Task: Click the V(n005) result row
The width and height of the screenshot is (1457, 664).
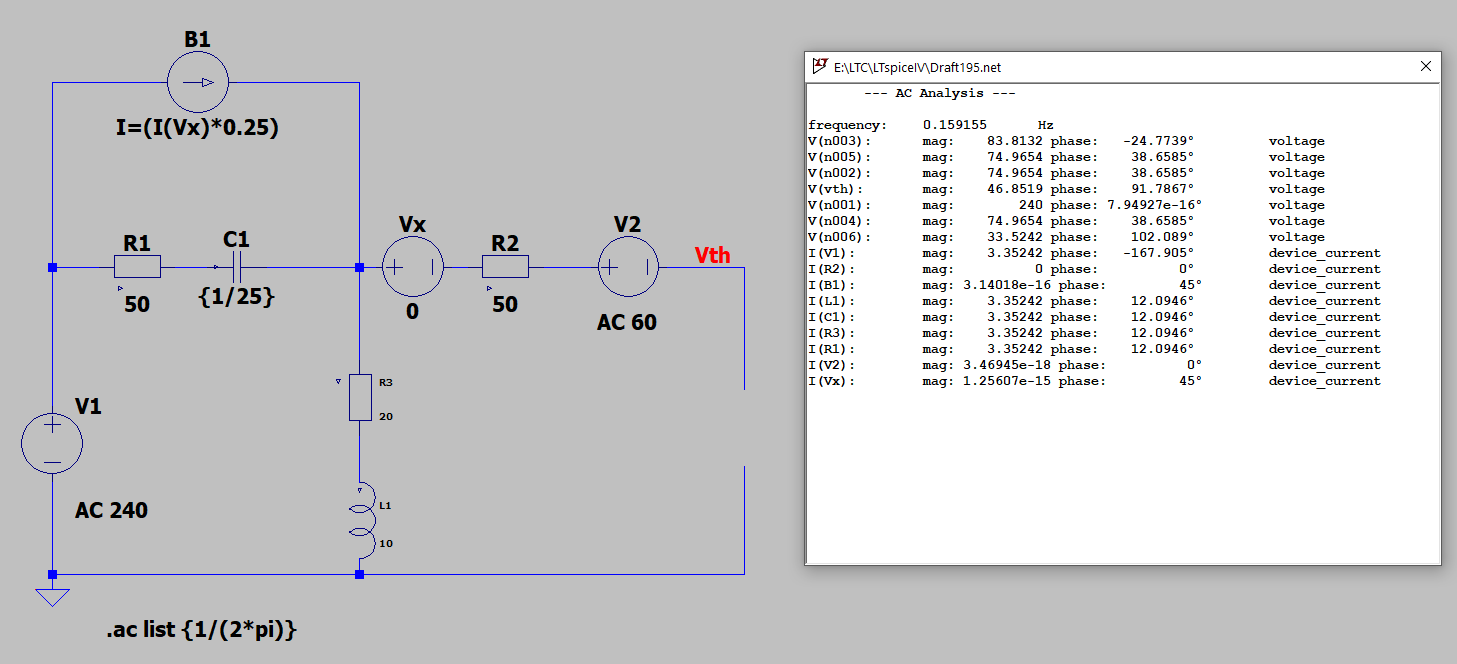Action: coord(1066,157)
